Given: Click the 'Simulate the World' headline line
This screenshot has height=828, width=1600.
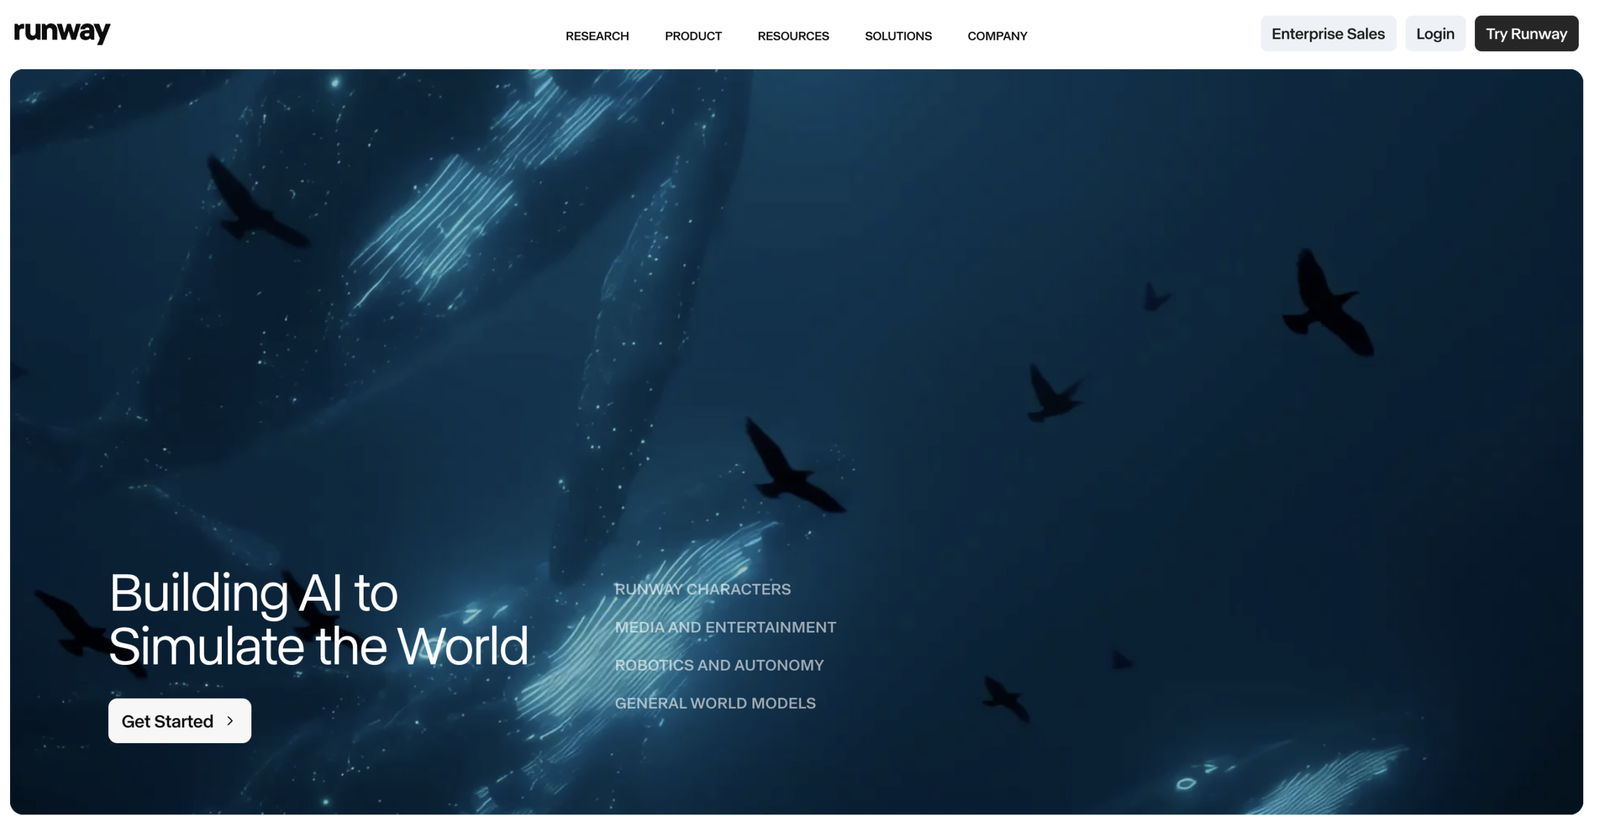Looking at the screenshot, I should (318, 646).
